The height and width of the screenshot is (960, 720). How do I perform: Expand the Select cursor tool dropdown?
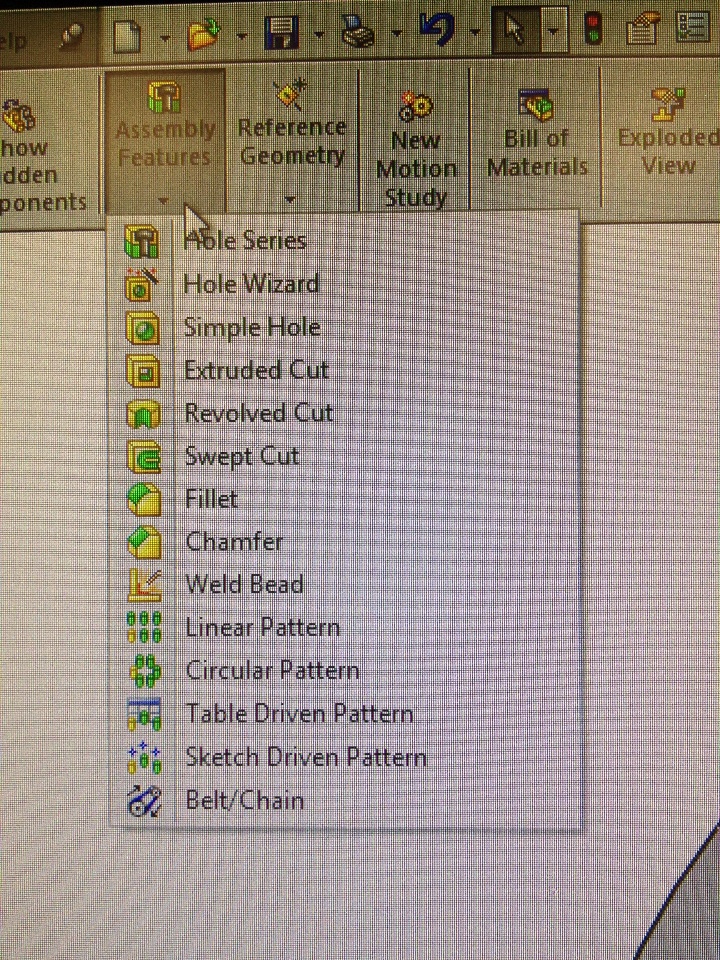[x=553, y=31]
